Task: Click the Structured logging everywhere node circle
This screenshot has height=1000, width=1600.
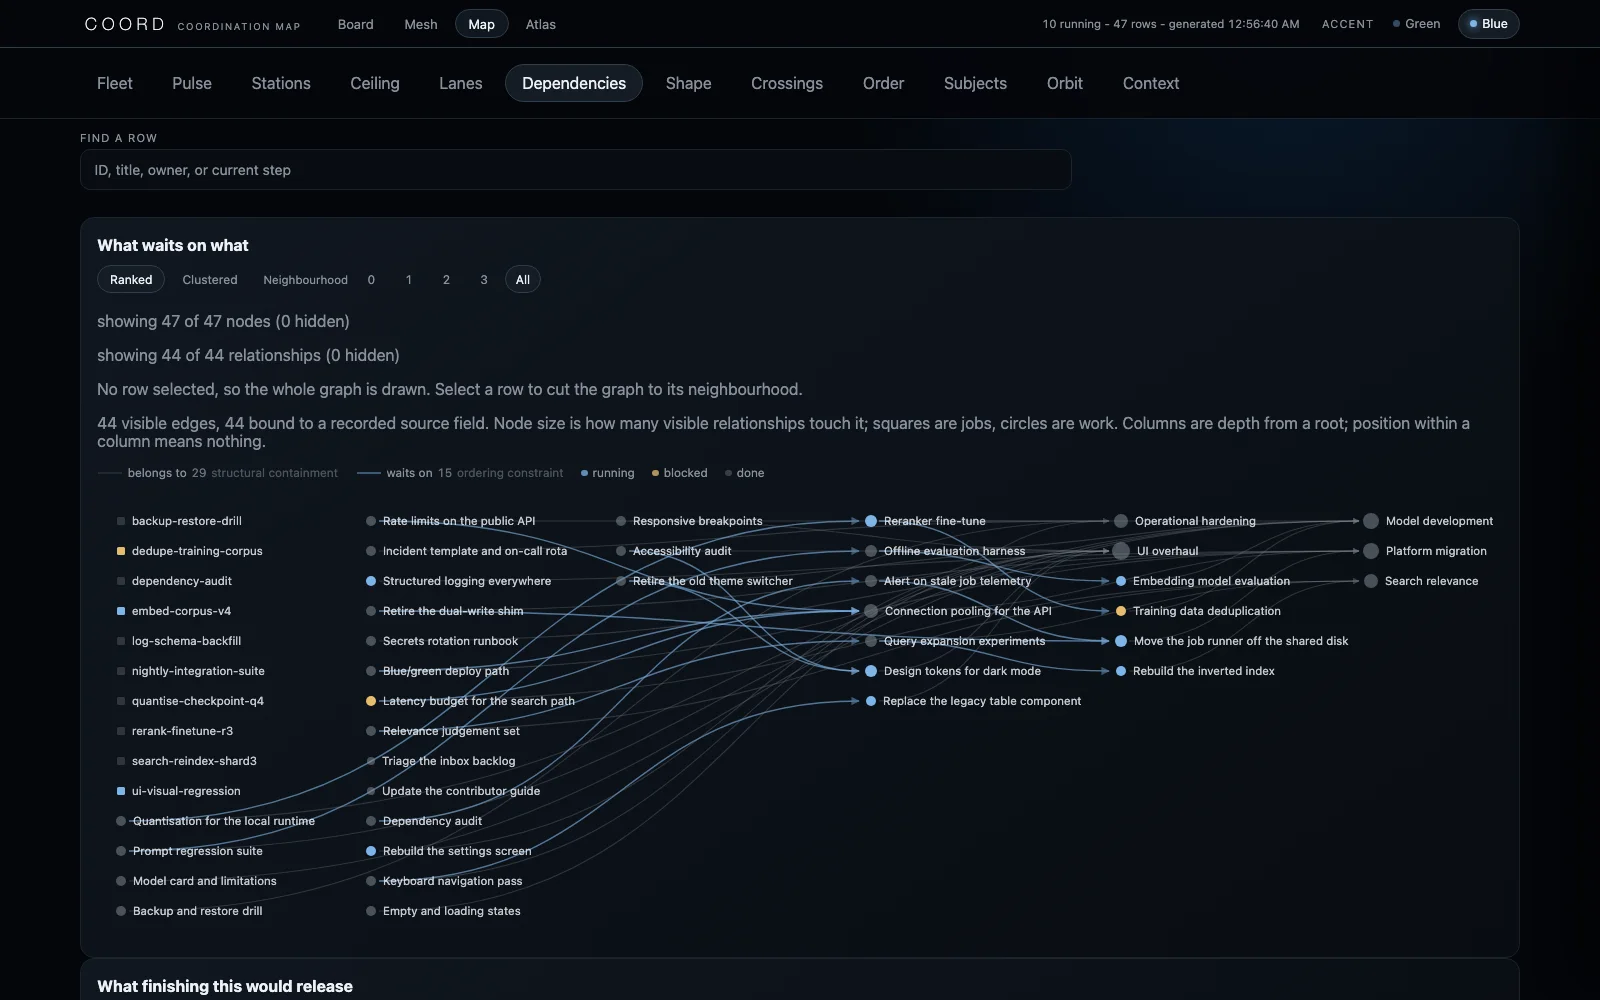Action: (x=371, y=581)
